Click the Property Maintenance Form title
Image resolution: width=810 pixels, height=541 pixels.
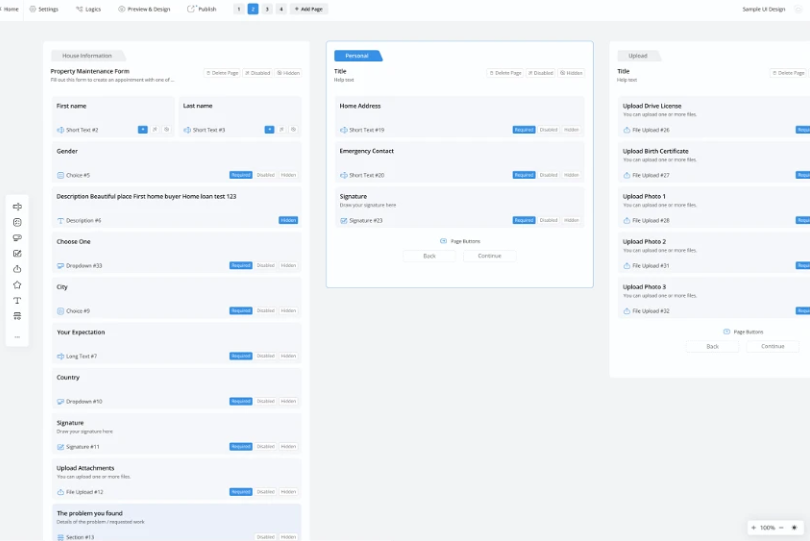(90, 71)
